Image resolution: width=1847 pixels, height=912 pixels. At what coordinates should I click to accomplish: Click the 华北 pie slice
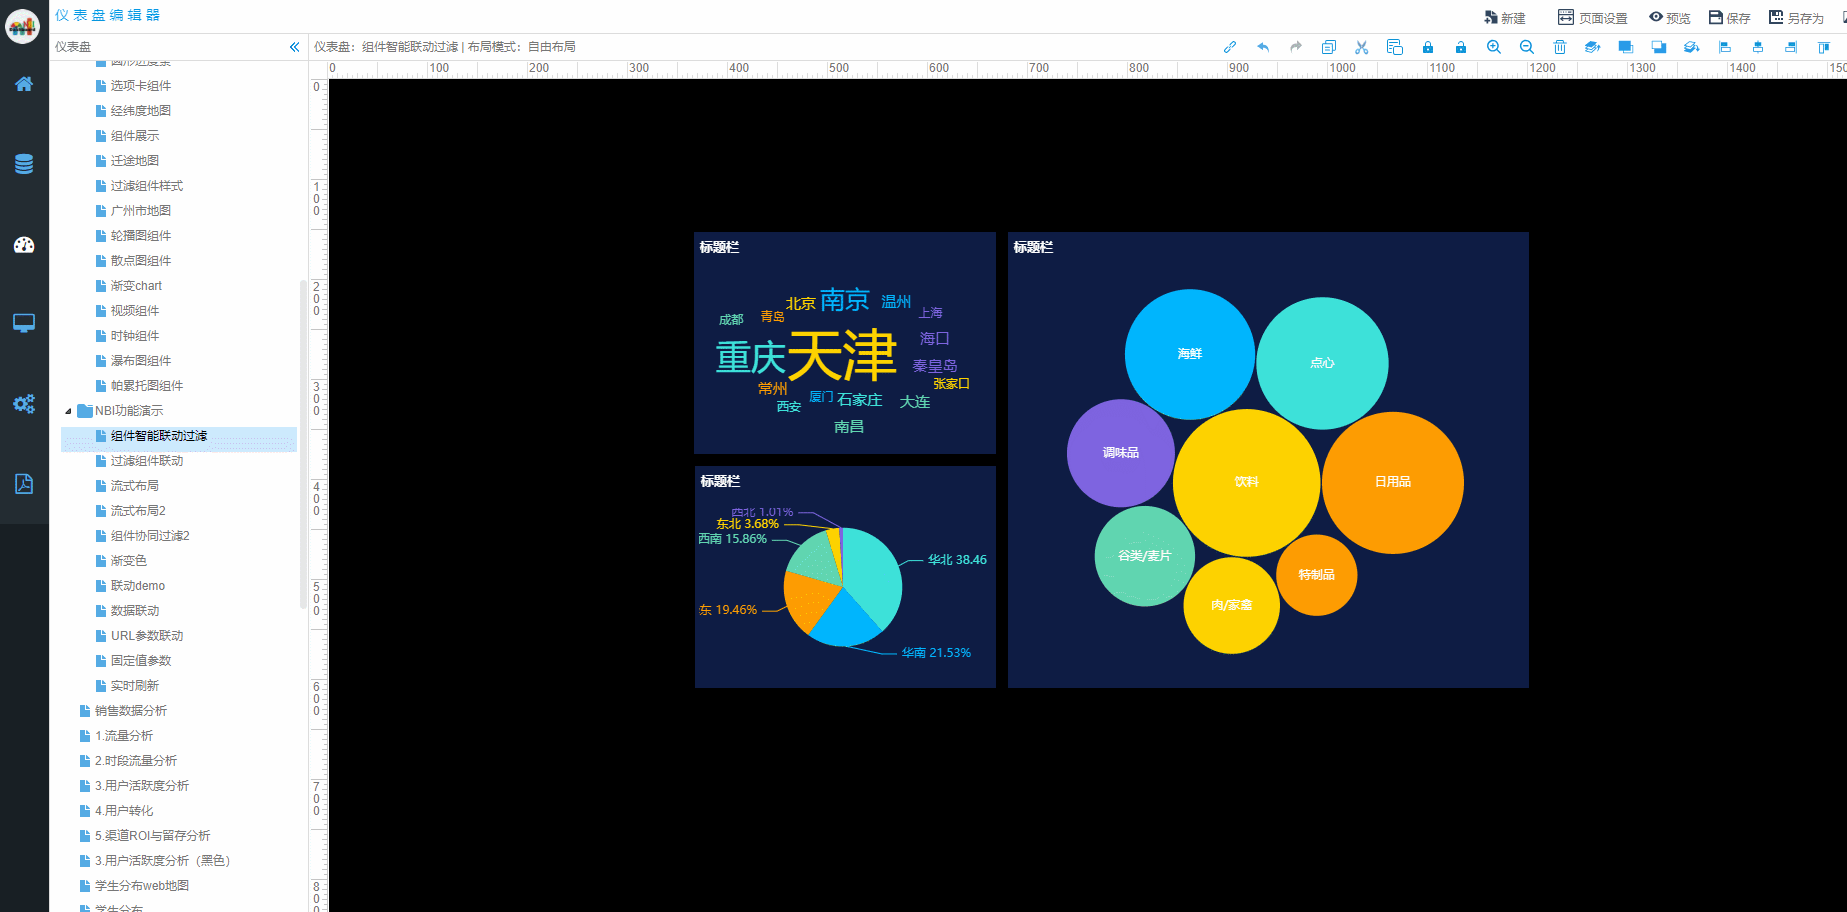click(870, 578)
